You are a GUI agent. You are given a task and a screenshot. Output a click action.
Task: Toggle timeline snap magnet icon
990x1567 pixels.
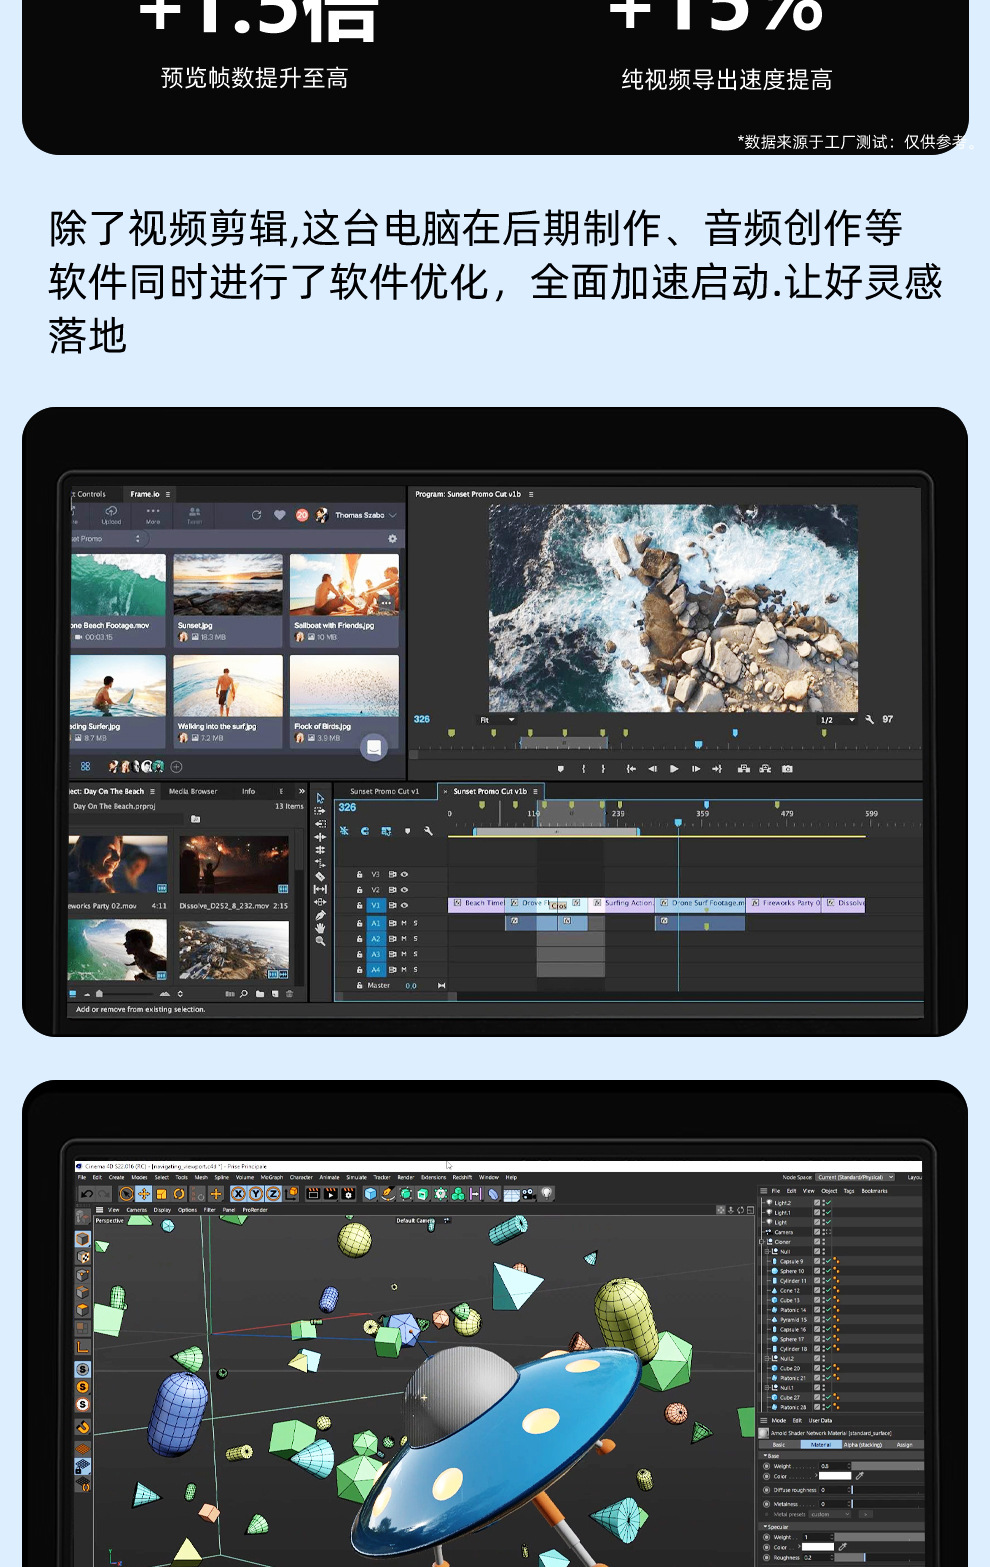[365, 831]
